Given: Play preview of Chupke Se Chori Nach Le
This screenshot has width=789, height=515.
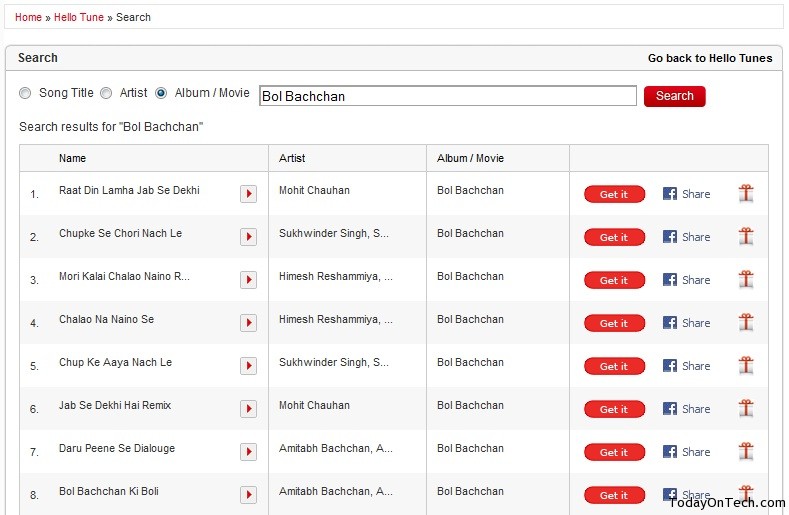Looking at the screenshot, I should click(249, 237).
